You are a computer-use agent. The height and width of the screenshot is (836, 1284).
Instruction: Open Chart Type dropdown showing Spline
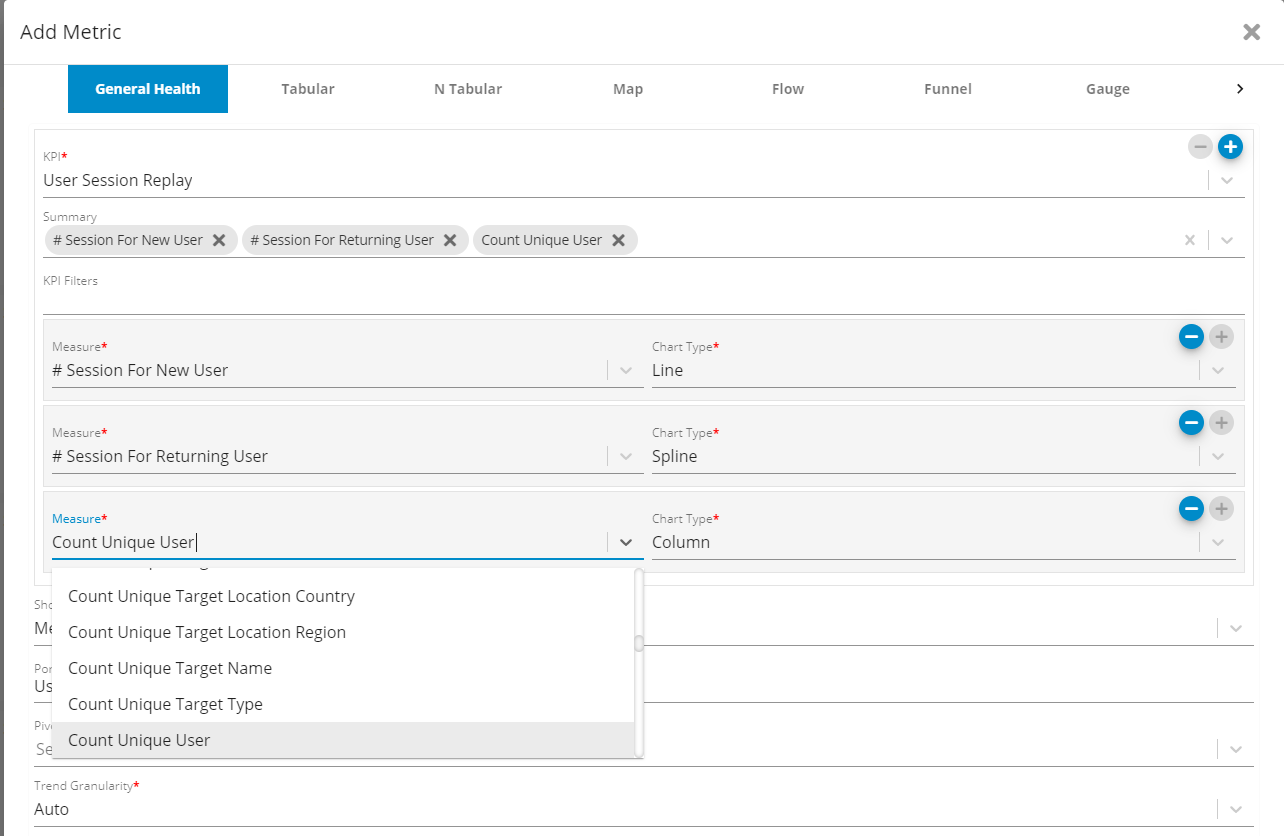coord(1217,456)
